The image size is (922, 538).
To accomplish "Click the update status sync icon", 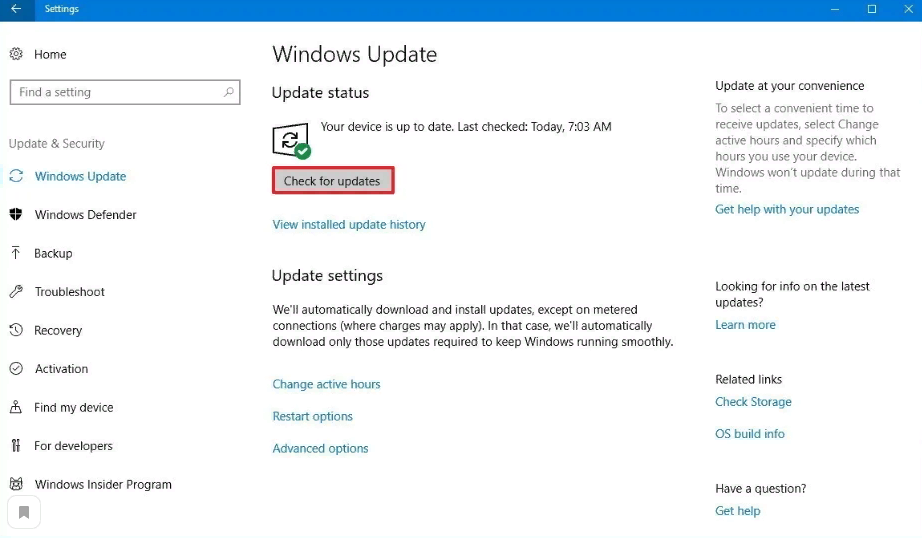I will [x=291, y=139].
